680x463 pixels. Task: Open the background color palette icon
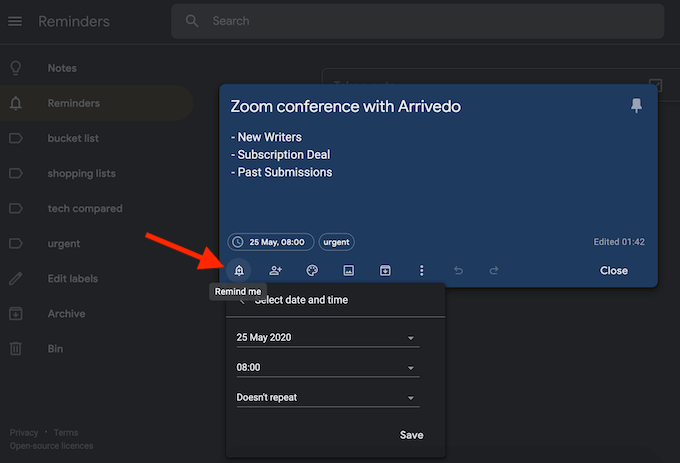click(x=312, y=270)
